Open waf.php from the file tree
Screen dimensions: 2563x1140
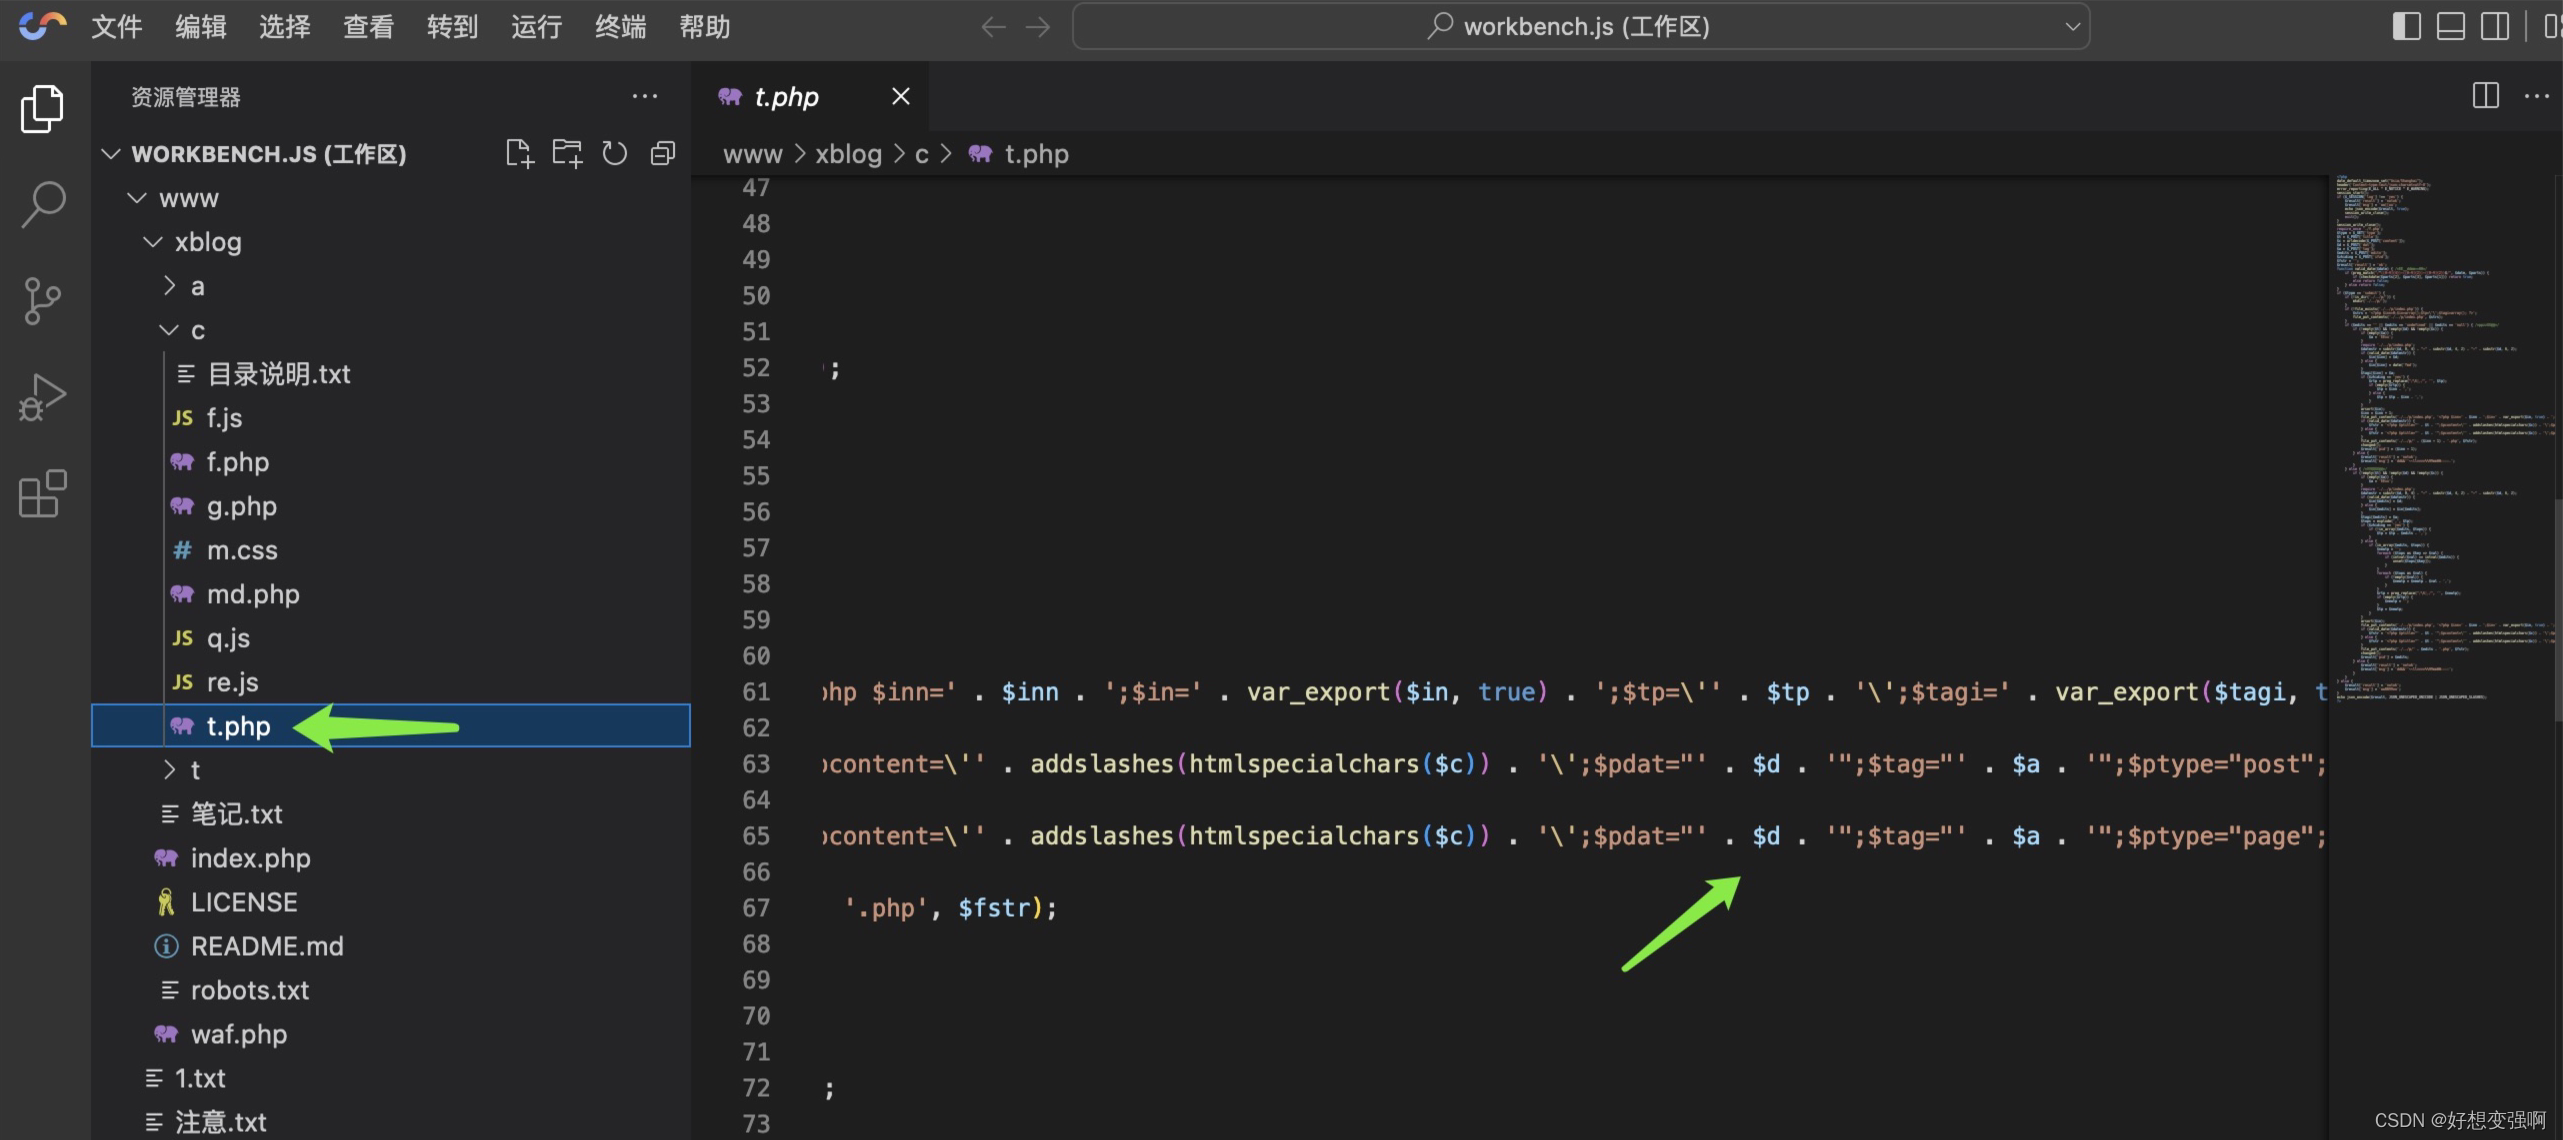[238, 1034]
